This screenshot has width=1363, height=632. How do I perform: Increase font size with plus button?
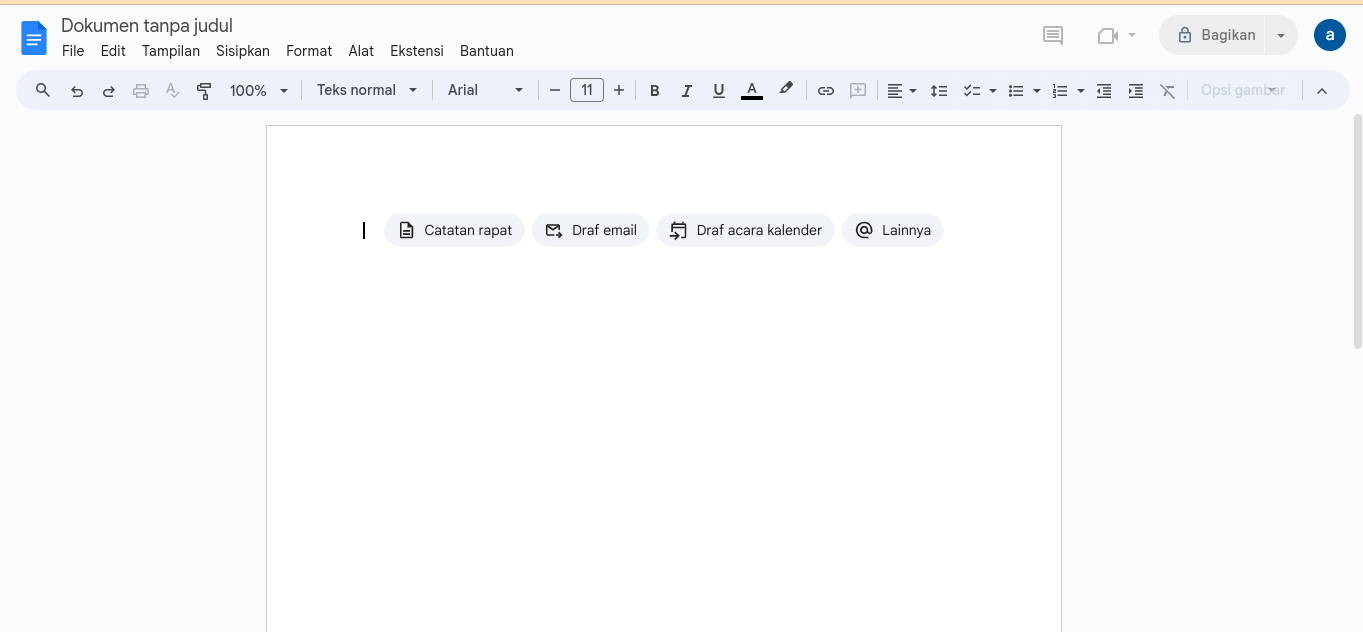pos(619,91)
